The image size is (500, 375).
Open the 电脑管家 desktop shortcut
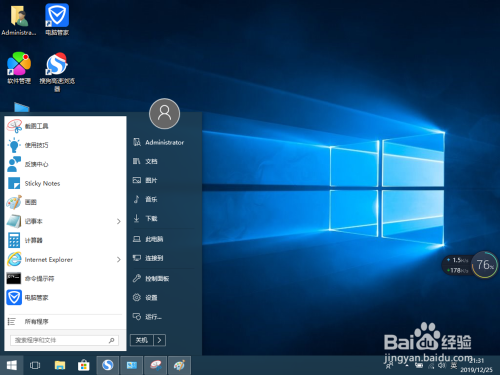tap(57, 20)
